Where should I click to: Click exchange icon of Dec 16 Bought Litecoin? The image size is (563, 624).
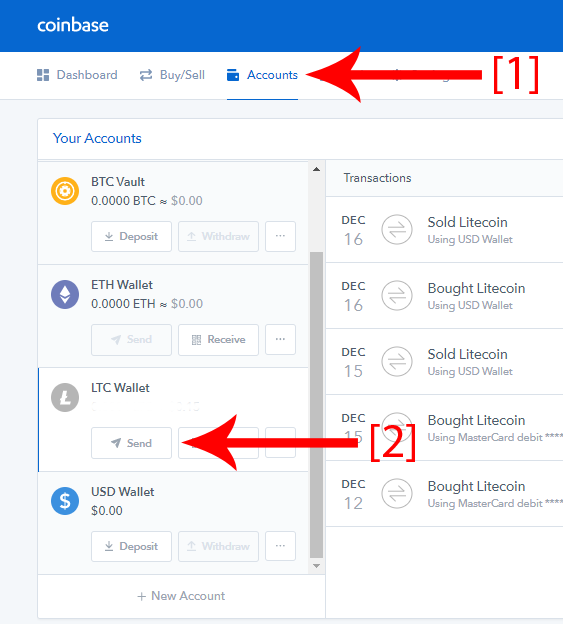coord(397,296)
